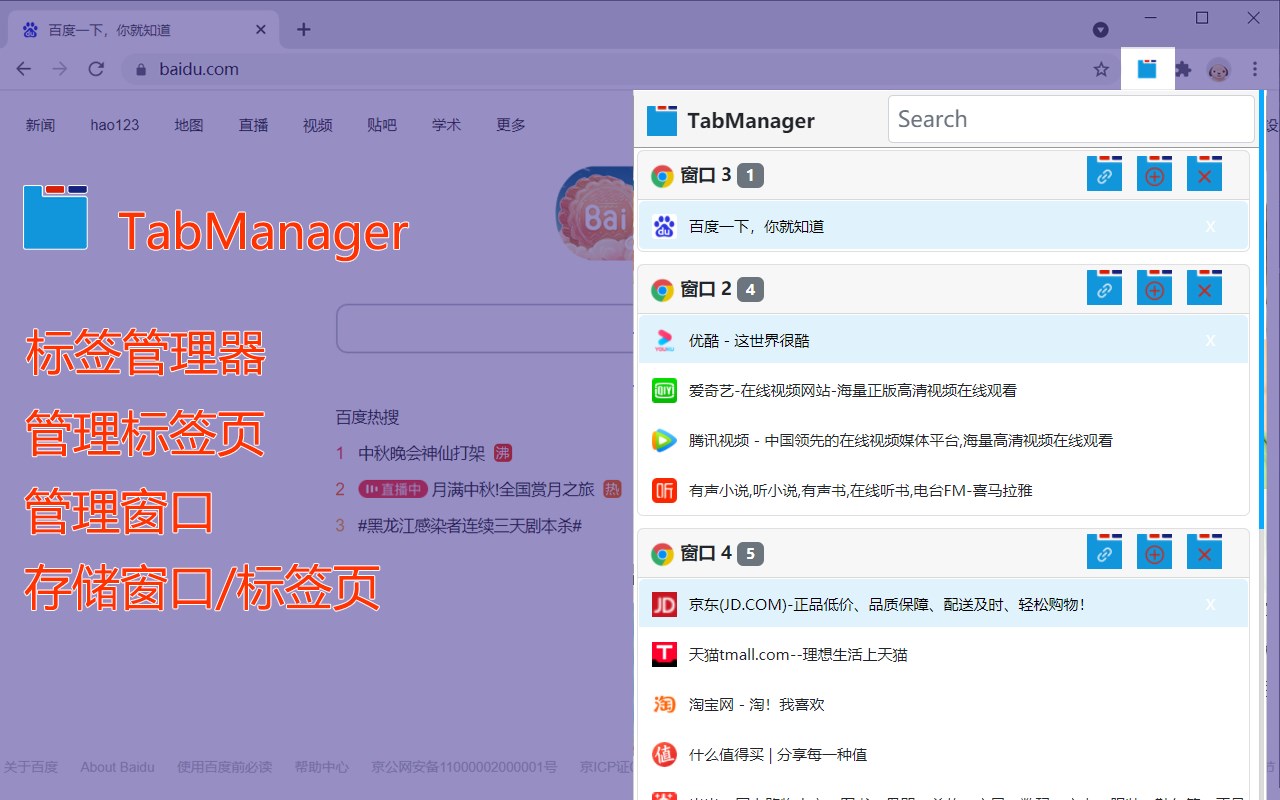This screenshot has height=800, width=1280.
Task: Switch to the 优酷 - 这世界很酷 tab
Action: 943,340
